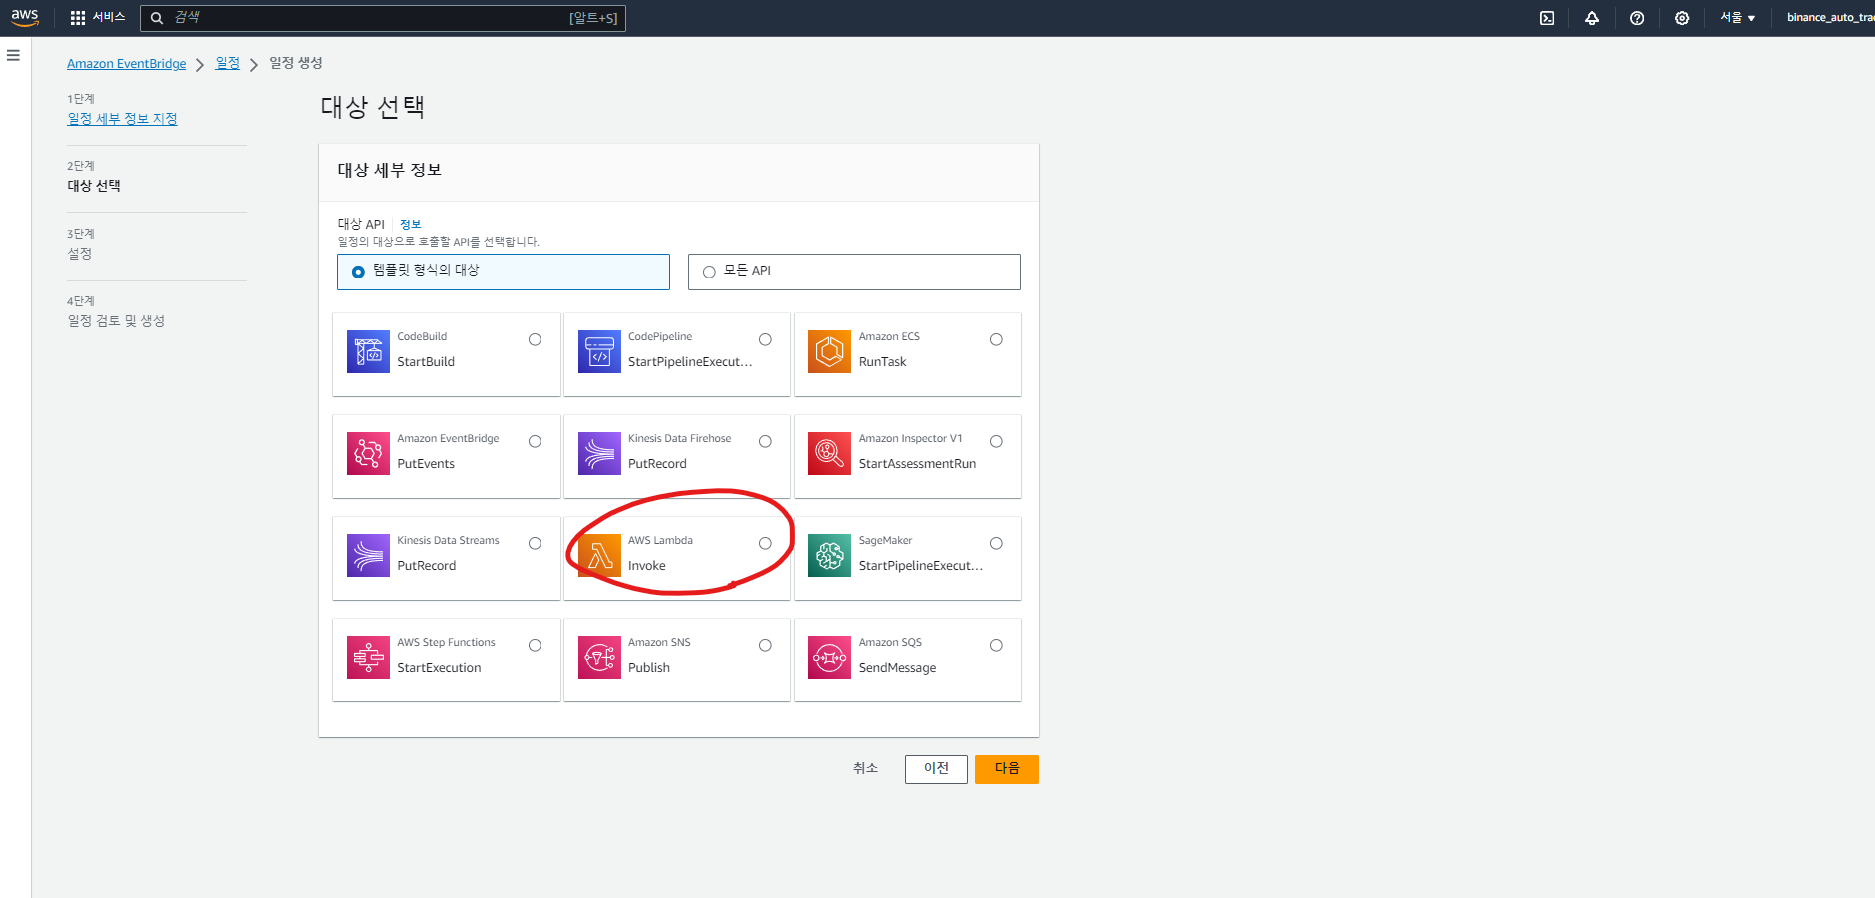Click the AWS Step Functions icon
The image size is (1875, 898).
coord(368,658)
